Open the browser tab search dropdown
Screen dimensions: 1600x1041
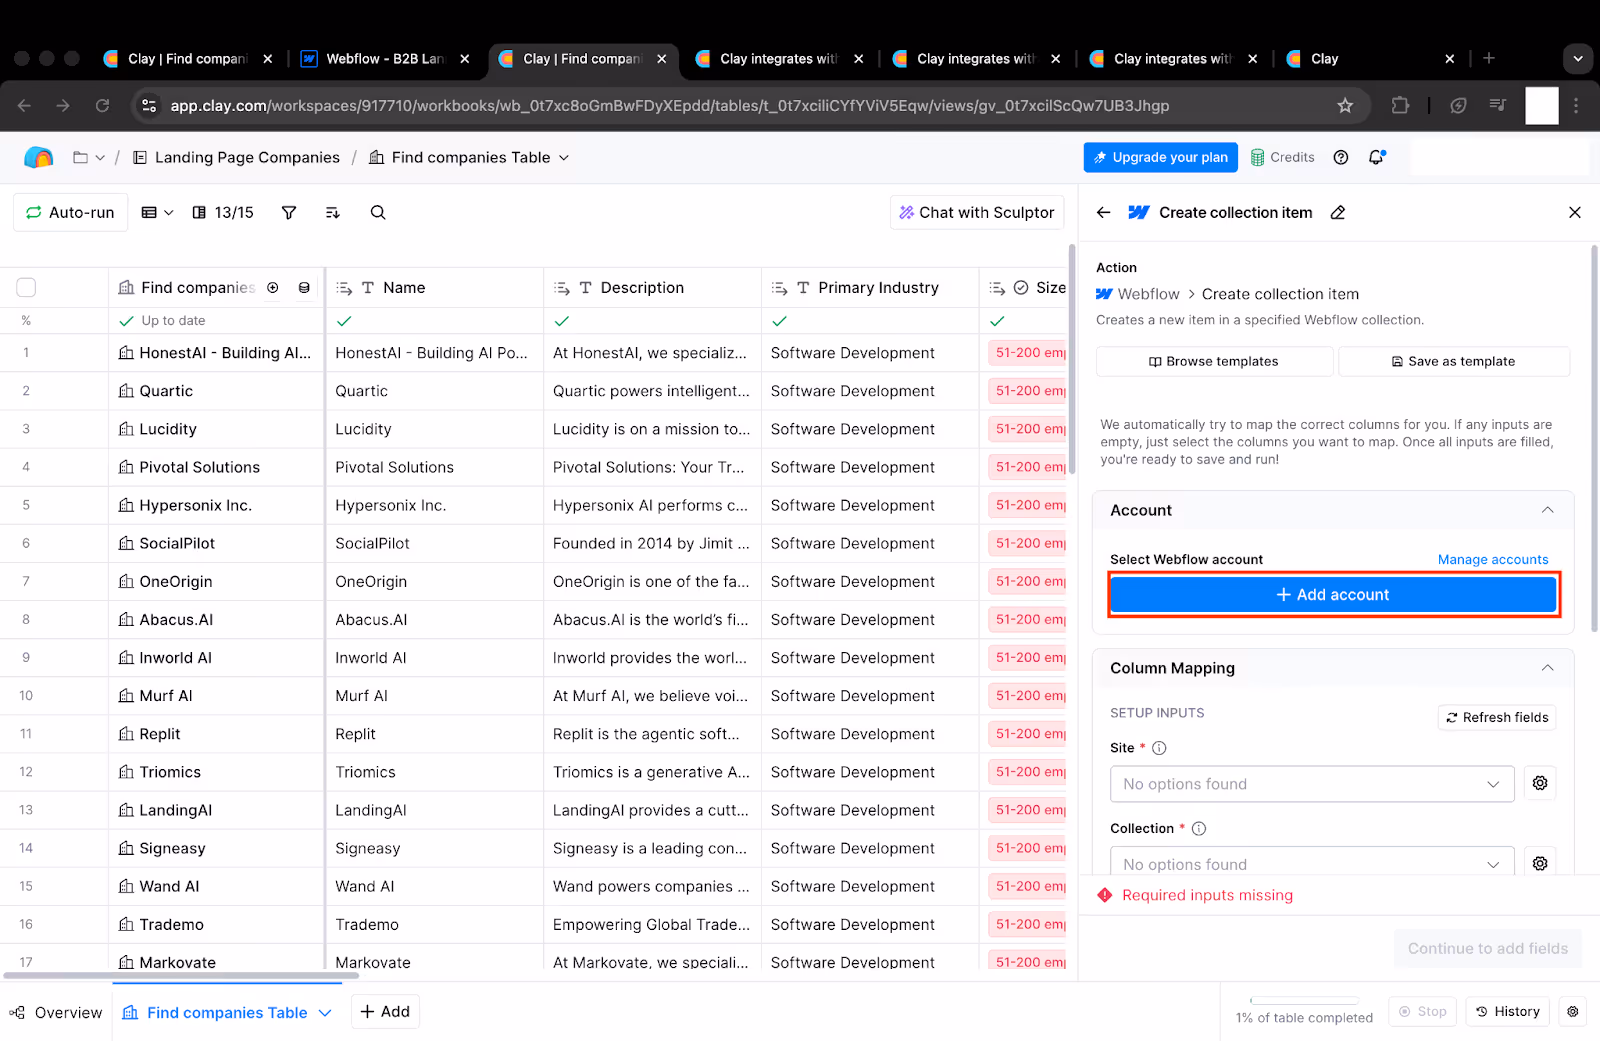pyautogui.click(x=1577, y=58)
